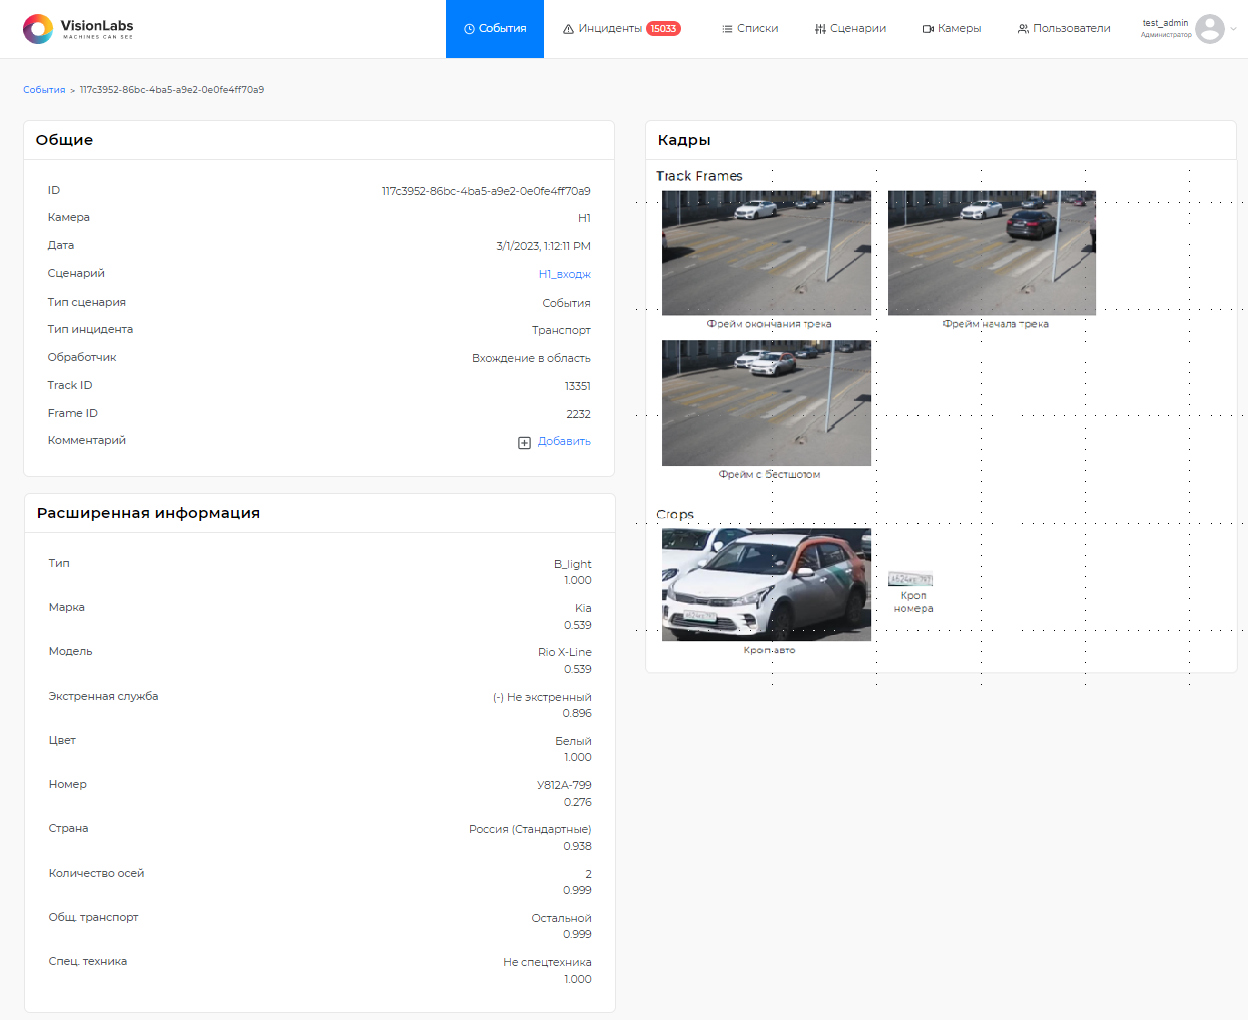This screenshot has width=1248, height=1020.
Task: Open the H1 scenario link in the Сценарий row
Action: 565,274
